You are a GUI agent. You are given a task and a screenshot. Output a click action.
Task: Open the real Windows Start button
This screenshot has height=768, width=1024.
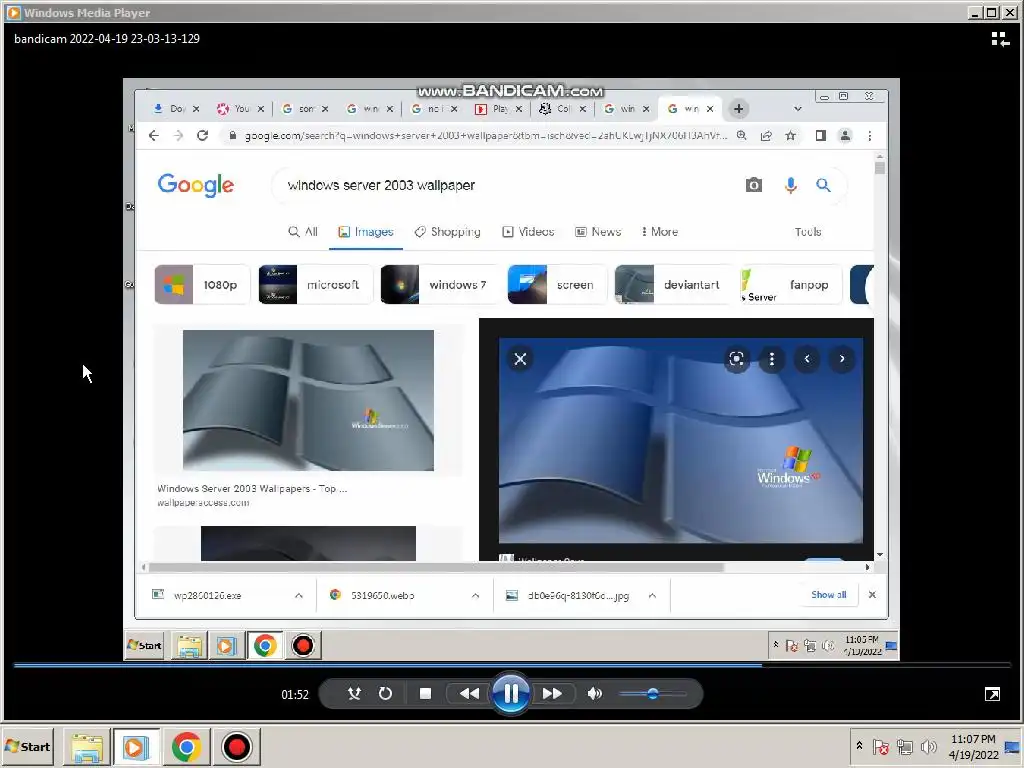(x=28, y=746)
